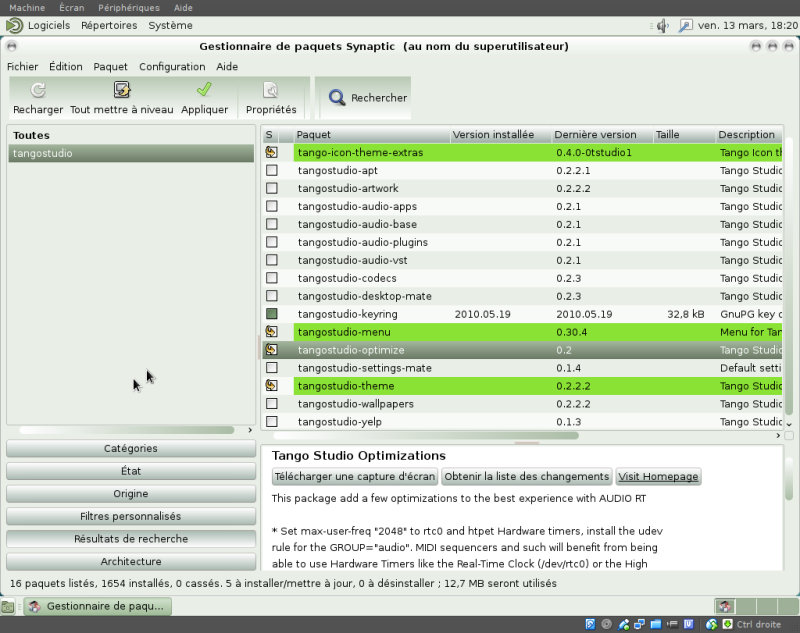The width and height of the screenshot is (800, 633).
Task: Follow the Visit Homepage link
Action: (x=658, y=476)
